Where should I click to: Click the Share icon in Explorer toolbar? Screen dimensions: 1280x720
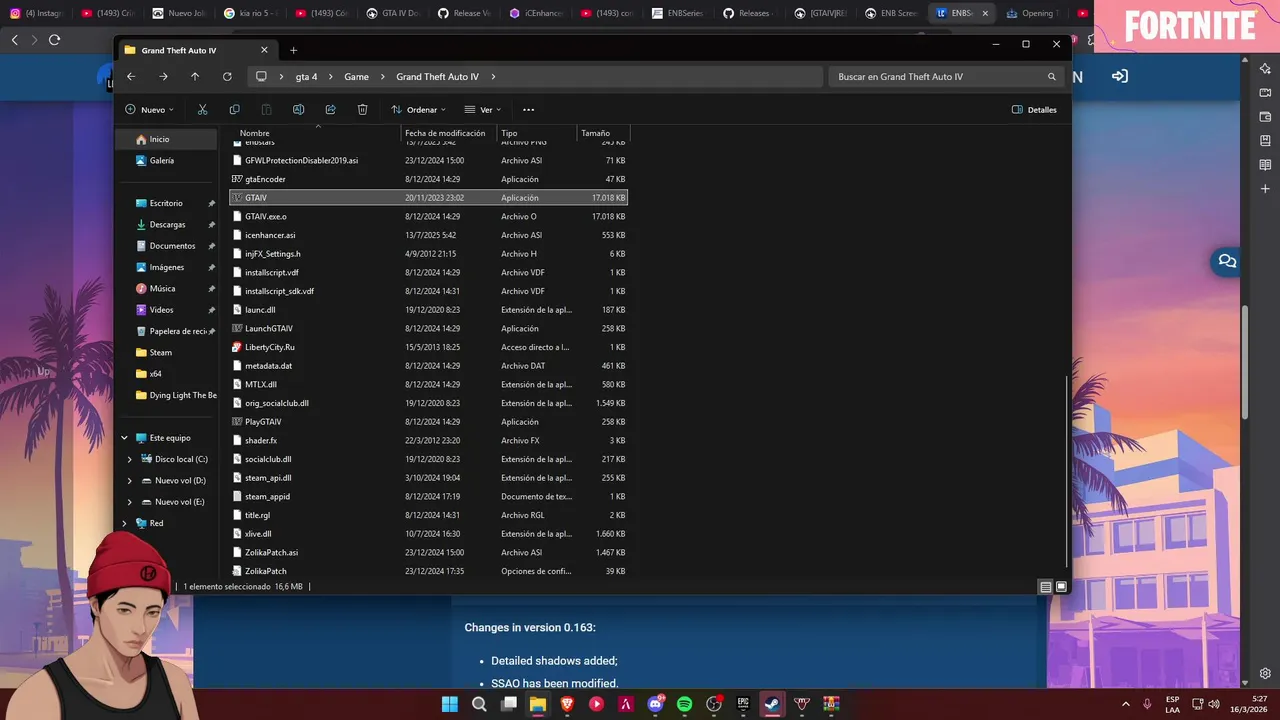(x=330, y=110)
